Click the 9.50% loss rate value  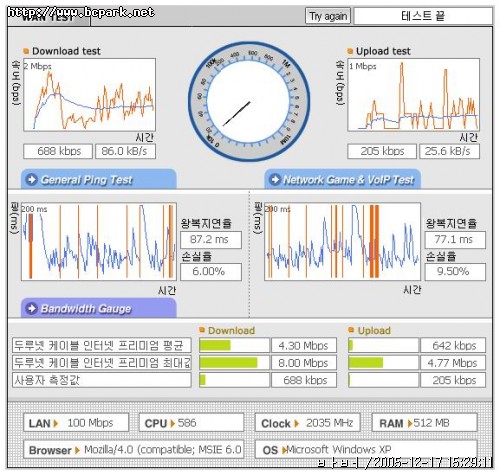tap(455, 272)
